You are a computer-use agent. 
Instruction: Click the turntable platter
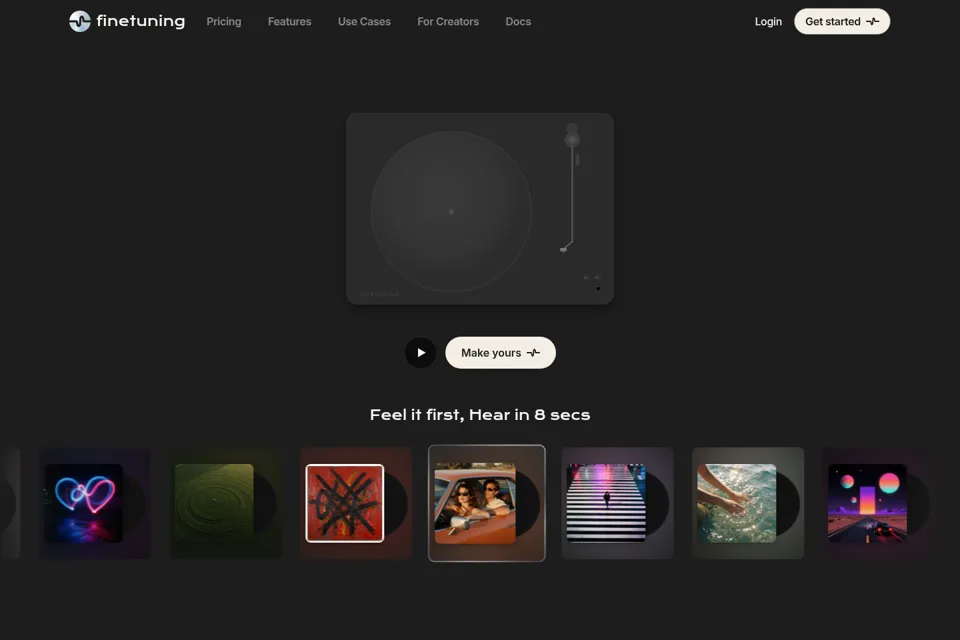(x=451, y=211)
